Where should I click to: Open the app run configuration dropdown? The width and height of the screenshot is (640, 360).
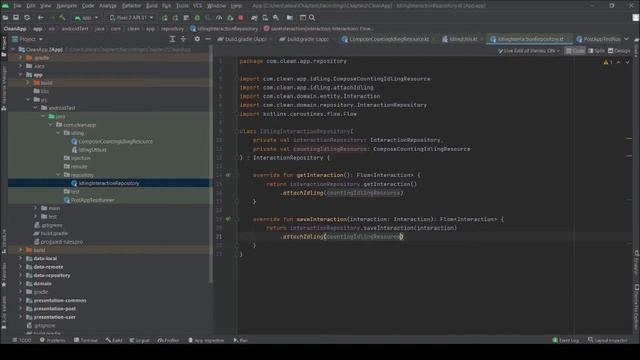(86, 18)
